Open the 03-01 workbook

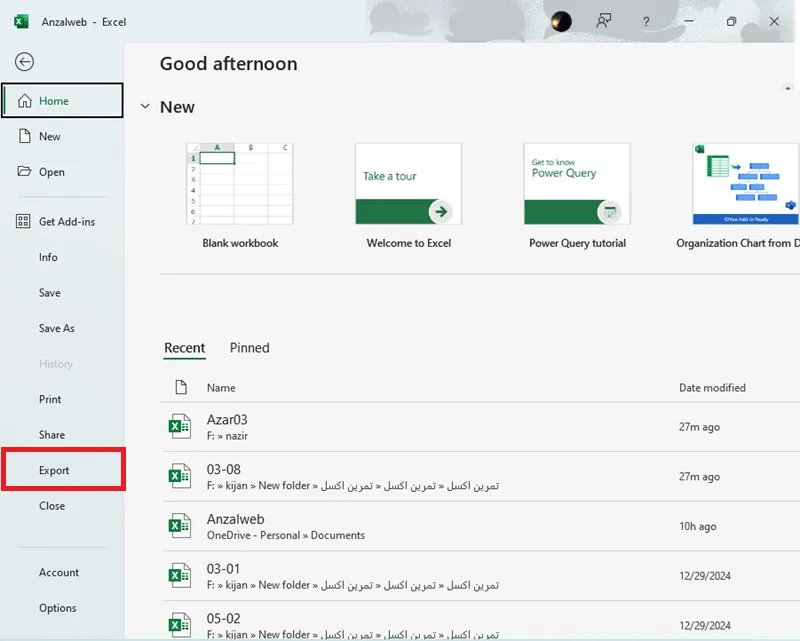click(x=480, y=576)
